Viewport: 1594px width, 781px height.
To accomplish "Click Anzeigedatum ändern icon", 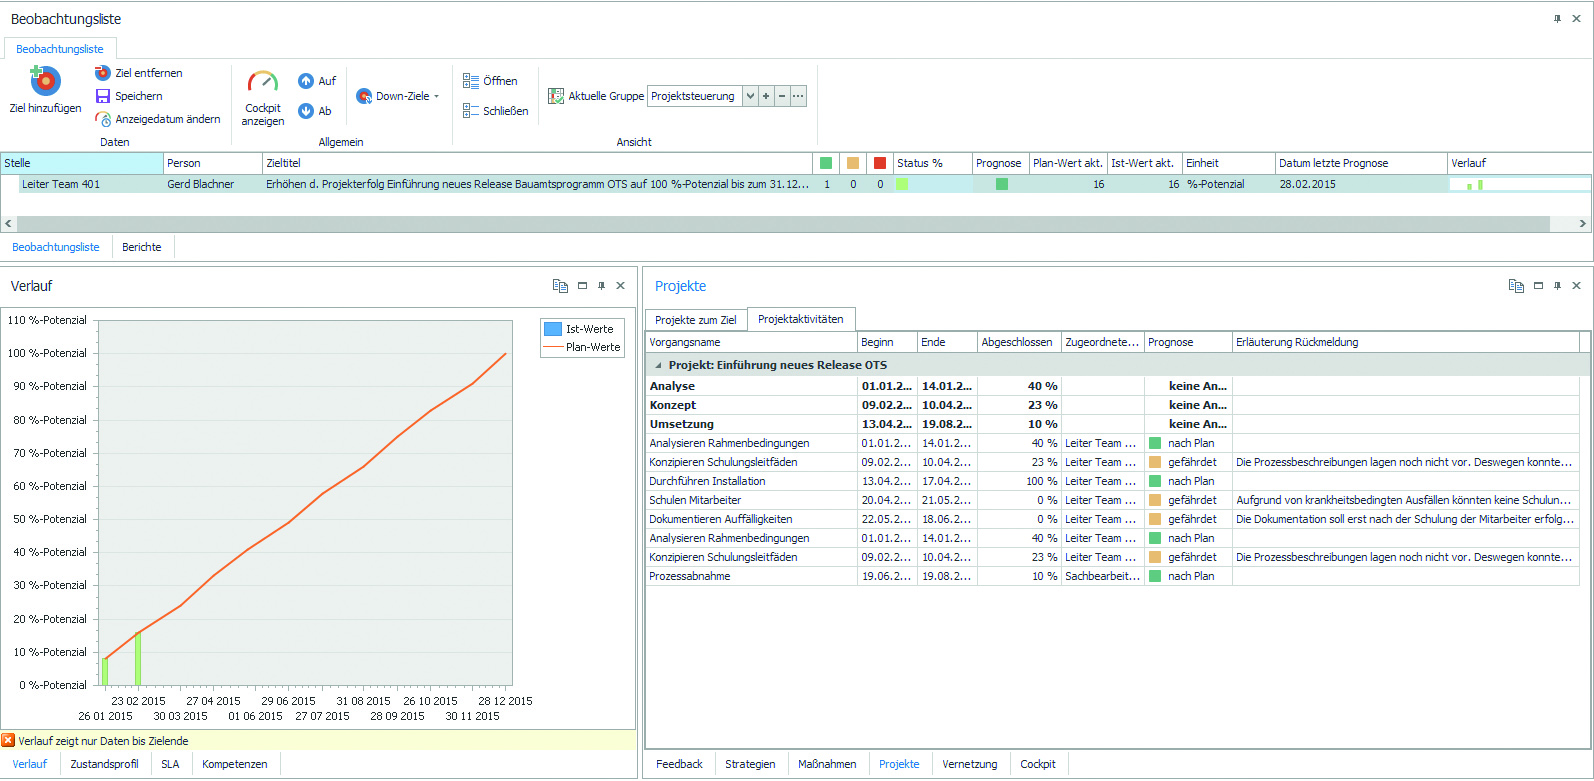I will [102, 119].
